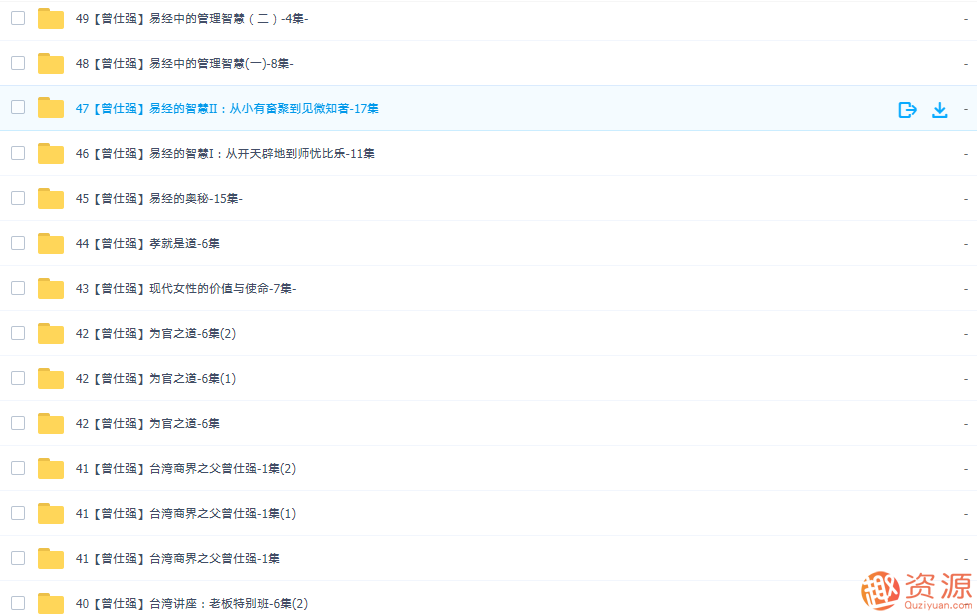Open folder icon for 45 易经的奥秘-15集

click(x=50, y=198)
